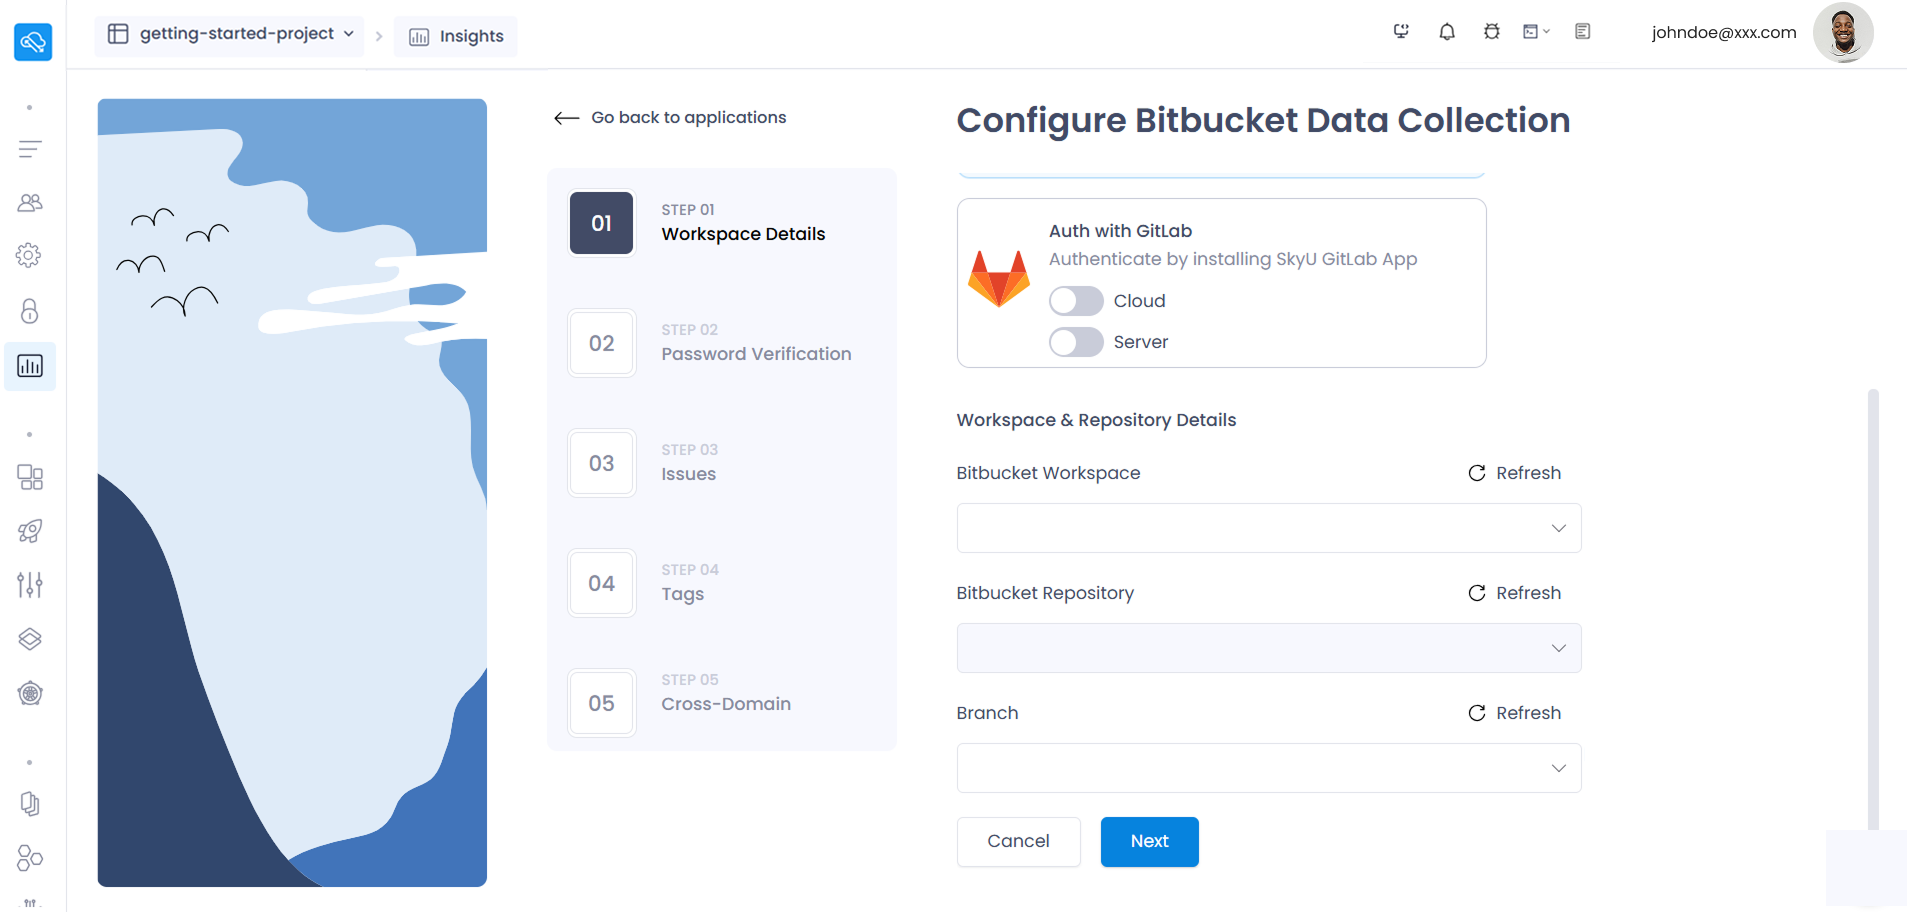1907x912 pixels.
Task: Select Step 05 Cross-Domain
Action: point(722,703)
